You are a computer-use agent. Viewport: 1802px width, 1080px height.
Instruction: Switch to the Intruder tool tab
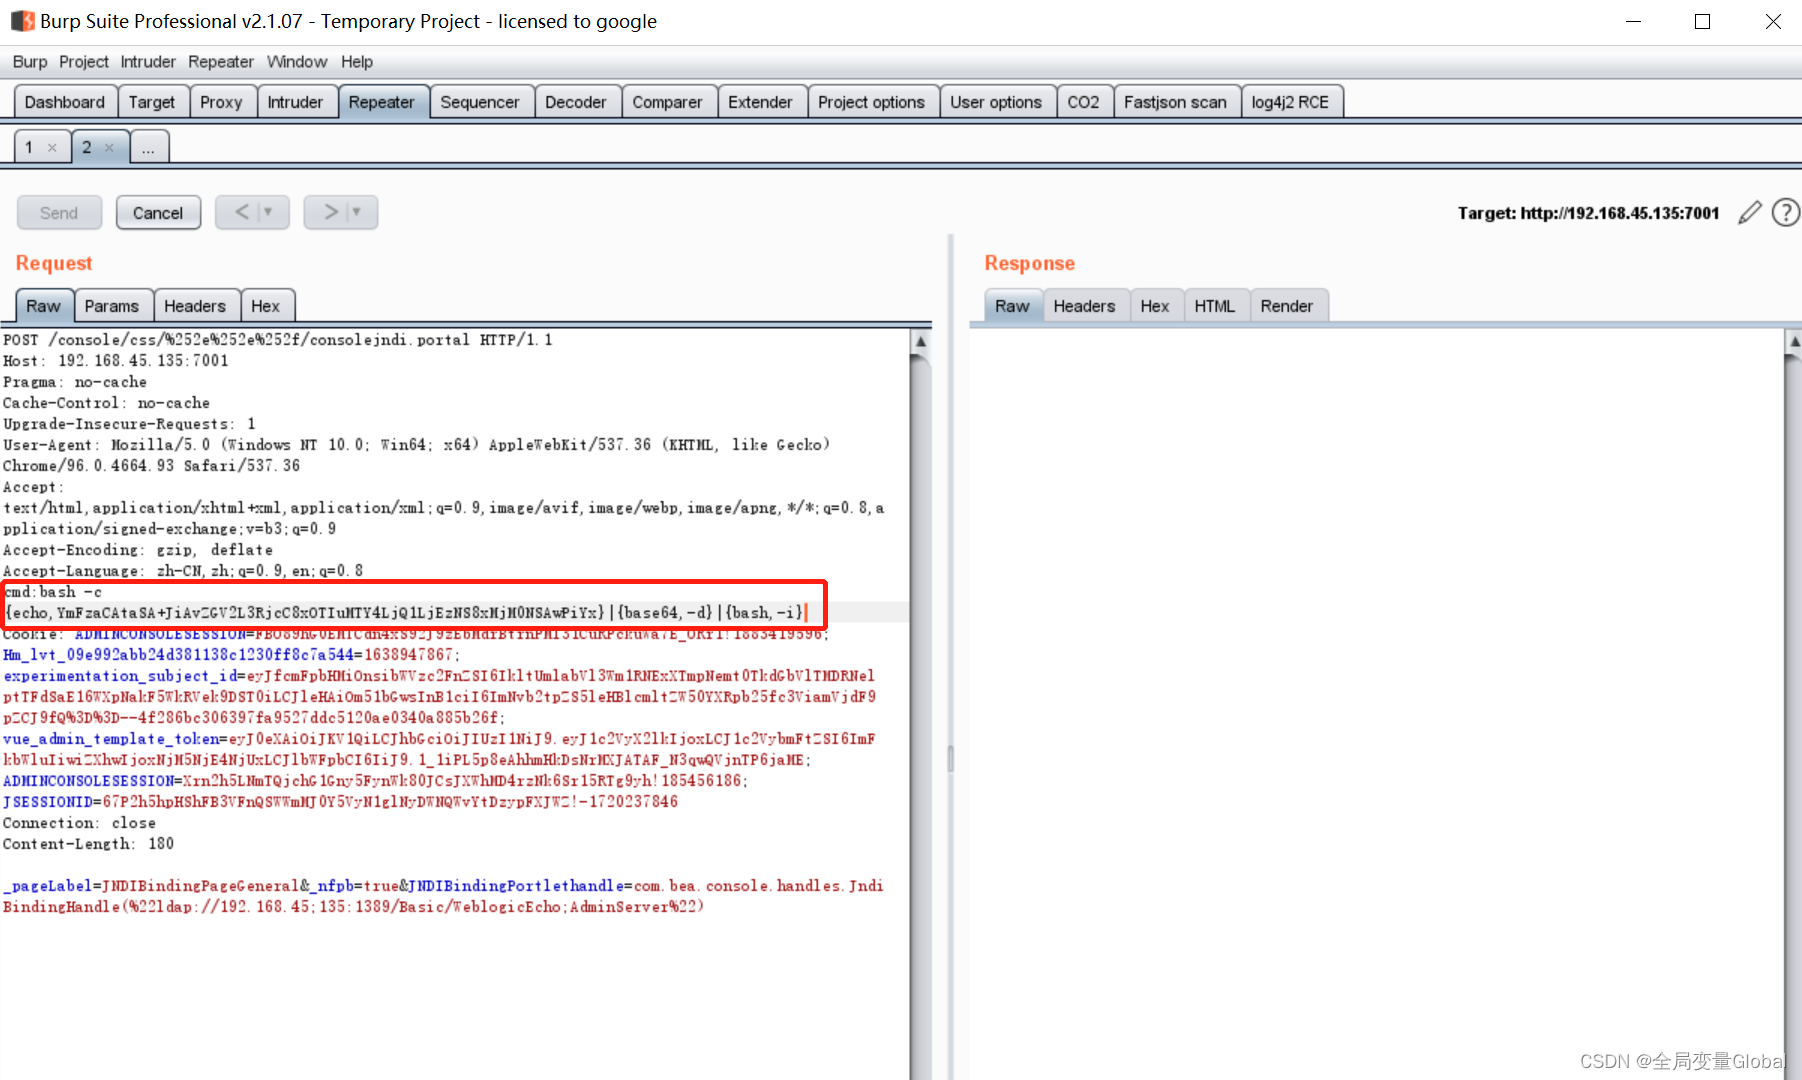tap(295, 102)
